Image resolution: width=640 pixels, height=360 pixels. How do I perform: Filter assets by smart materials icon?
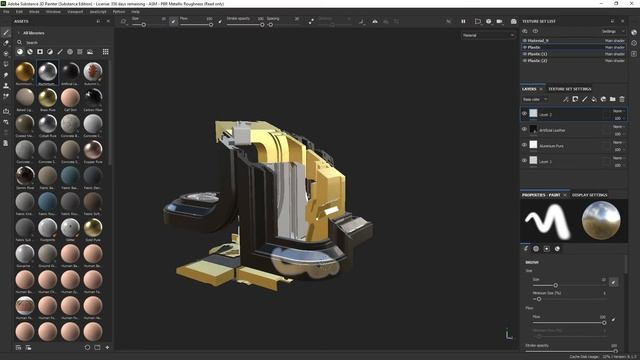30,52
